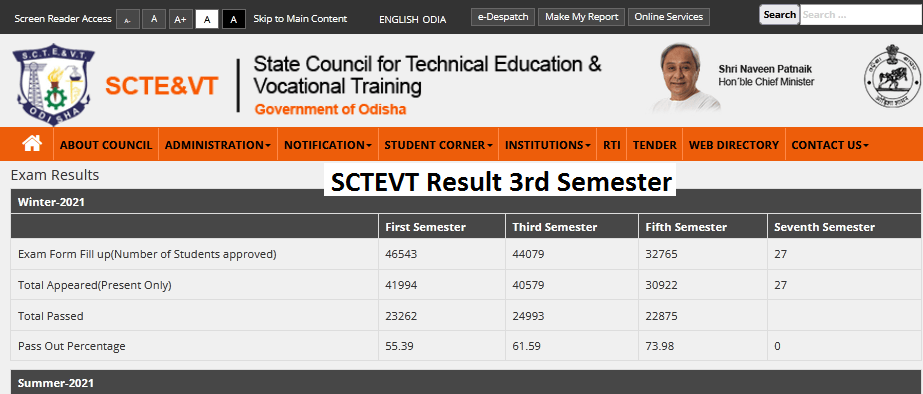Image resolution: width=923 pixels, height=394 pixels.
Task: Select ENGLISH language
Action: pyautogui.click(x=399, y=19)
